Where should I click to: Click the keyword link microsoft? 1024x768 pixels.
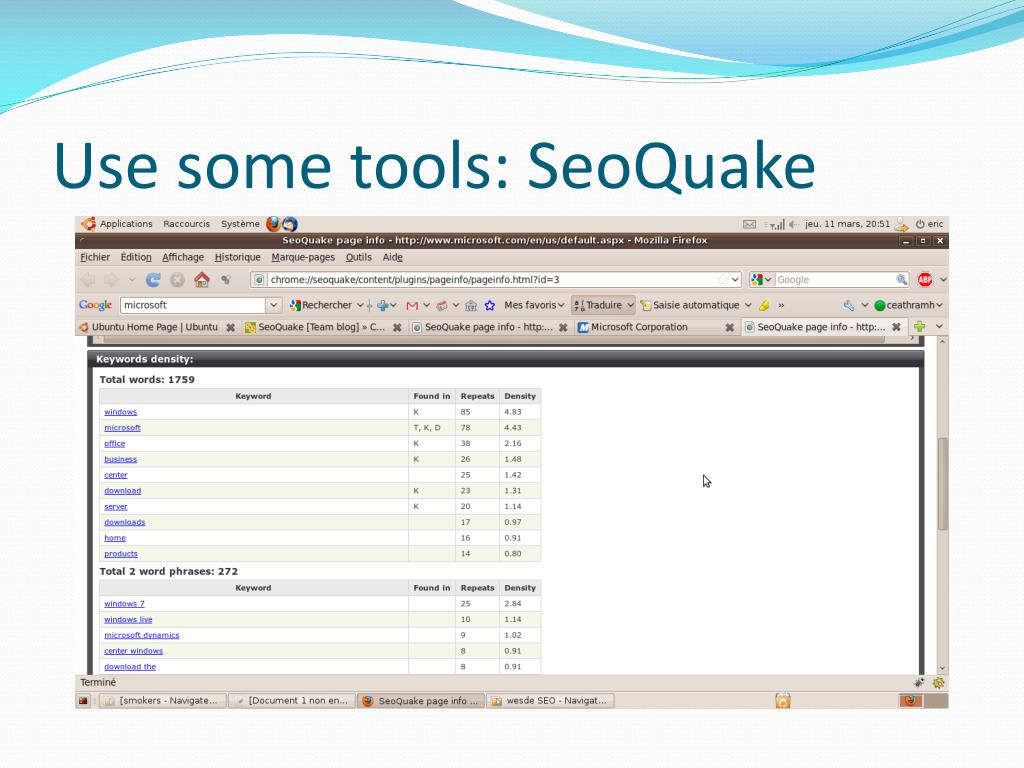tap(123, 428)
